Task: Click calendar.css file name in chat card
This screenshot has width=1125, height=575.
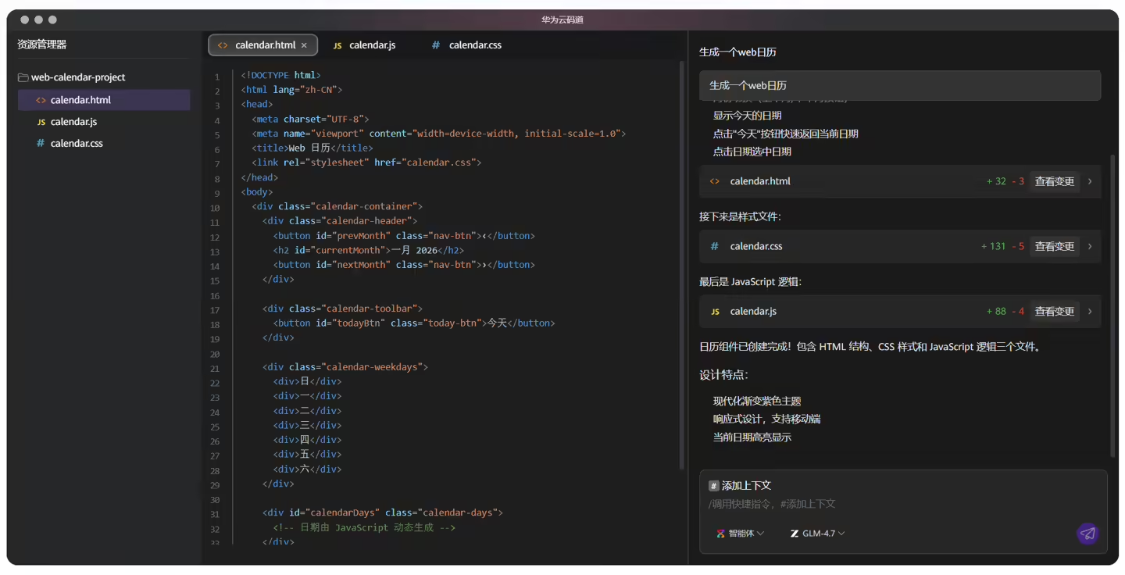Action: coord(756,246)
